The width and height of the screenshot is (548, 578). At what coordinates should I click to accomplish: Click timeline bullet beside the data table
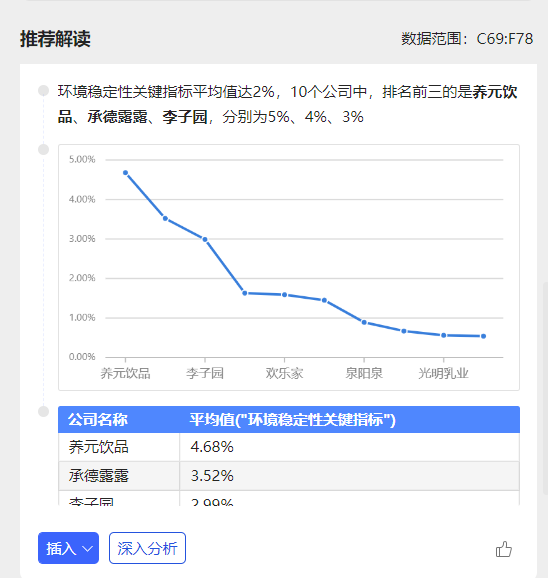pyautogui.click(x=43, y=411)
